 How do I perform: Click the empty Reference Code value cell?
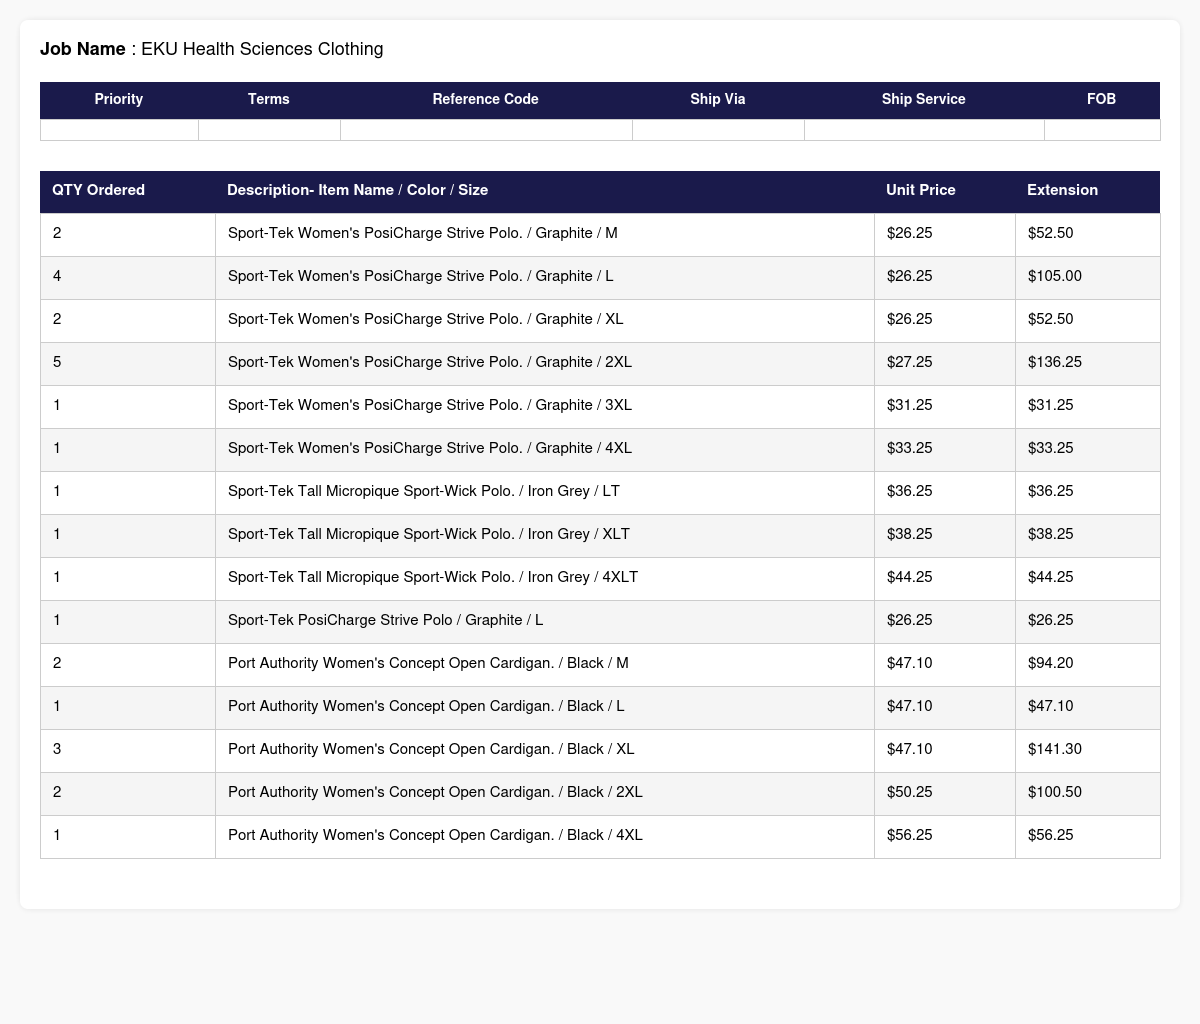tap(486, 130)
